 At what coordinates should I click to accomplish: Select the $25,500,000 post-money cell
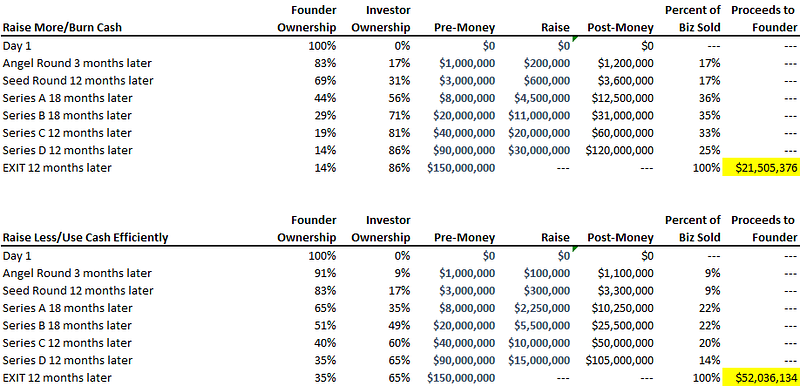[622, 325]
